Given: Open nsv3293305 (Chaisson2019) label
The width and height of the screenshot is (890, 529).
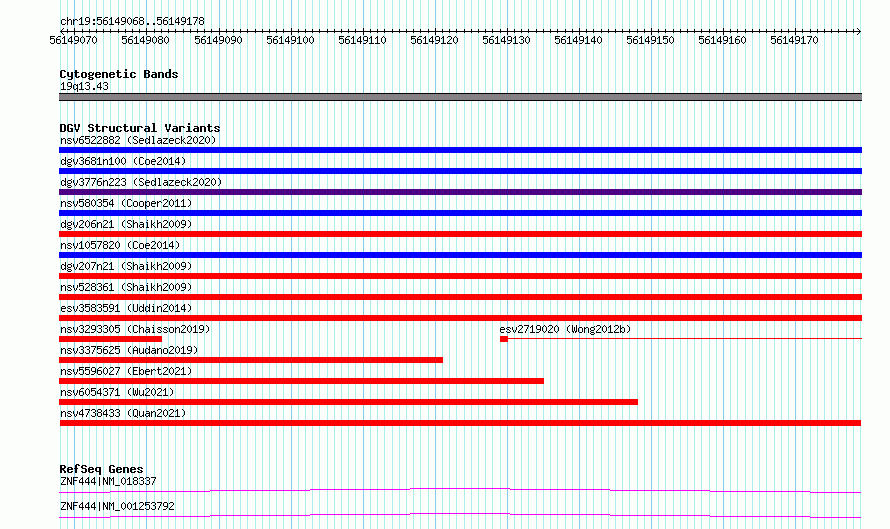Looking at the screenshot, I should pyautogui.click(x=135, y=329).
